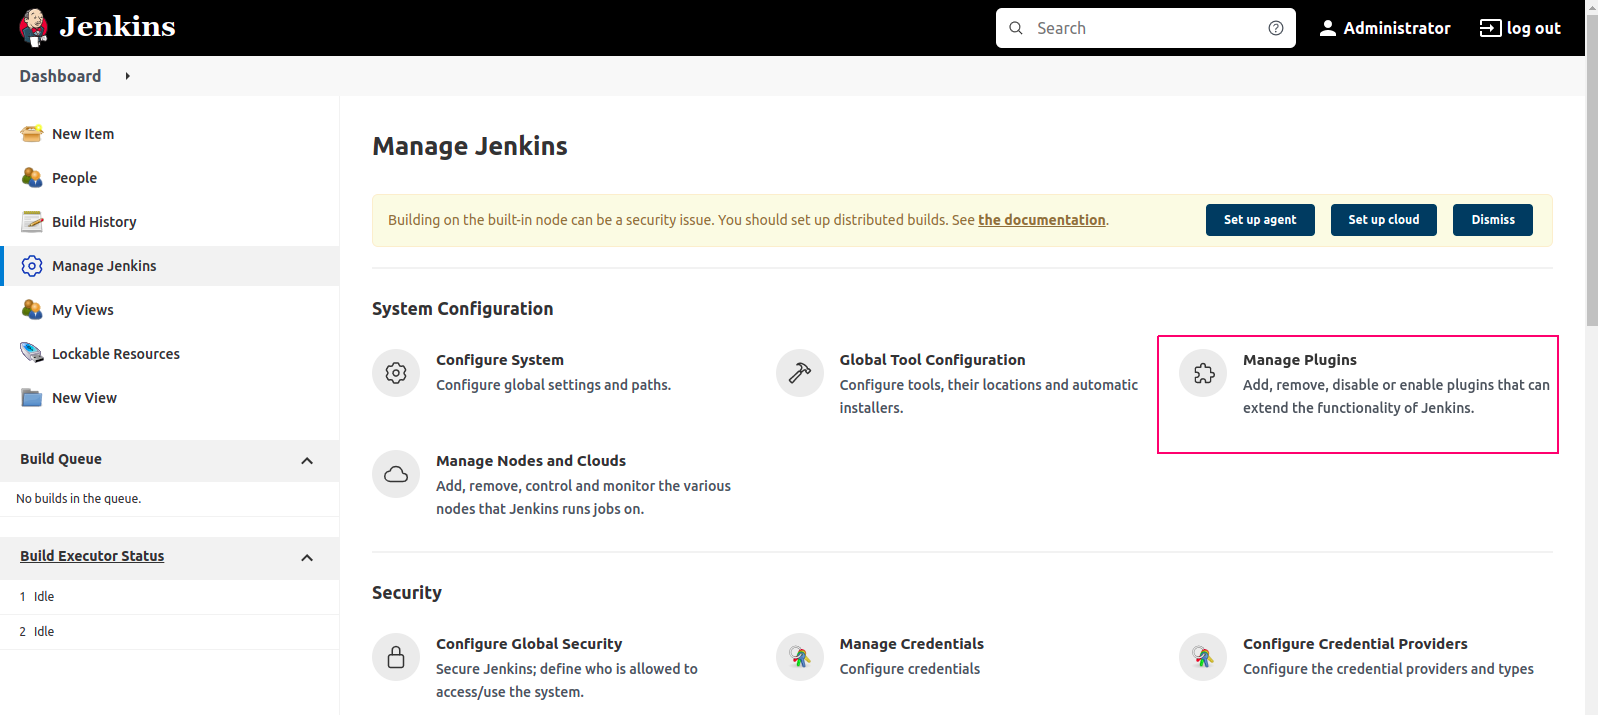Click the New View folder icon
Viewport: 1598px width, 715px height.
[x=32, y=398]
